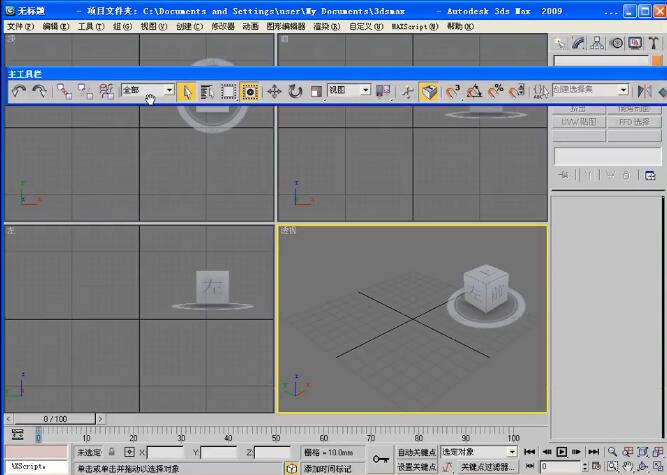Switch to the Hierarchy command panel tab
The height and width of the screenshot is (475, 667).
point(597,43)
